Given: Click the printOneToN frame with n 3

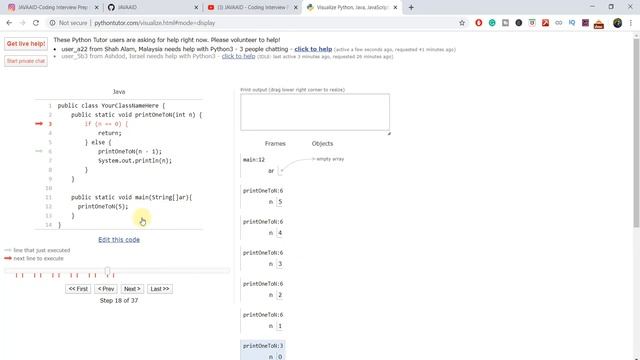Looking at the screenshot, I should (263, 258).
